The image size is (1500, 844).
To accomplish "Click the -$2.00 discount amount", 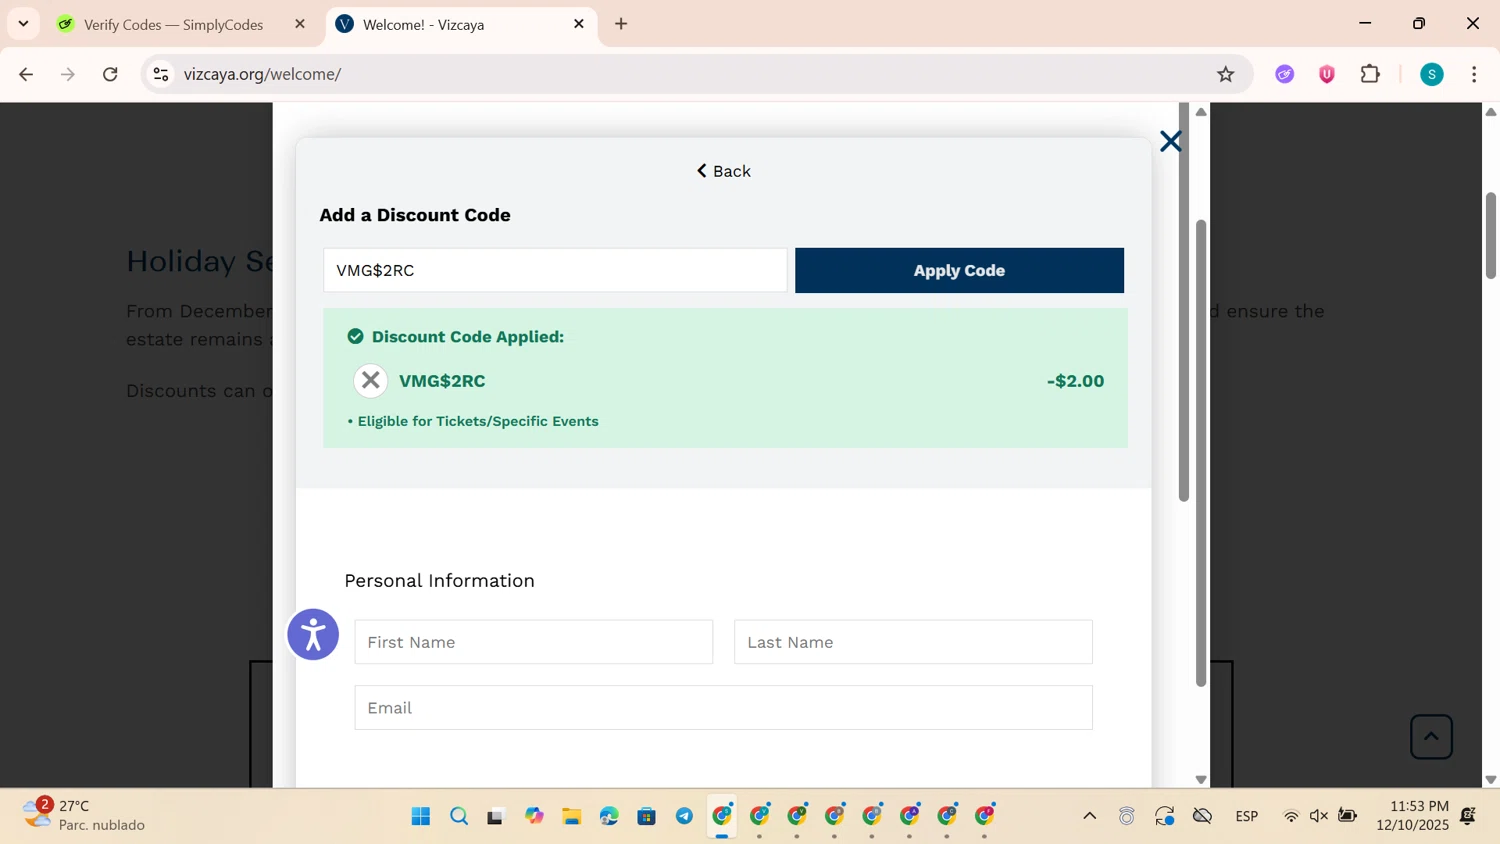I will pyautogui.click(x=1075, y=381).
